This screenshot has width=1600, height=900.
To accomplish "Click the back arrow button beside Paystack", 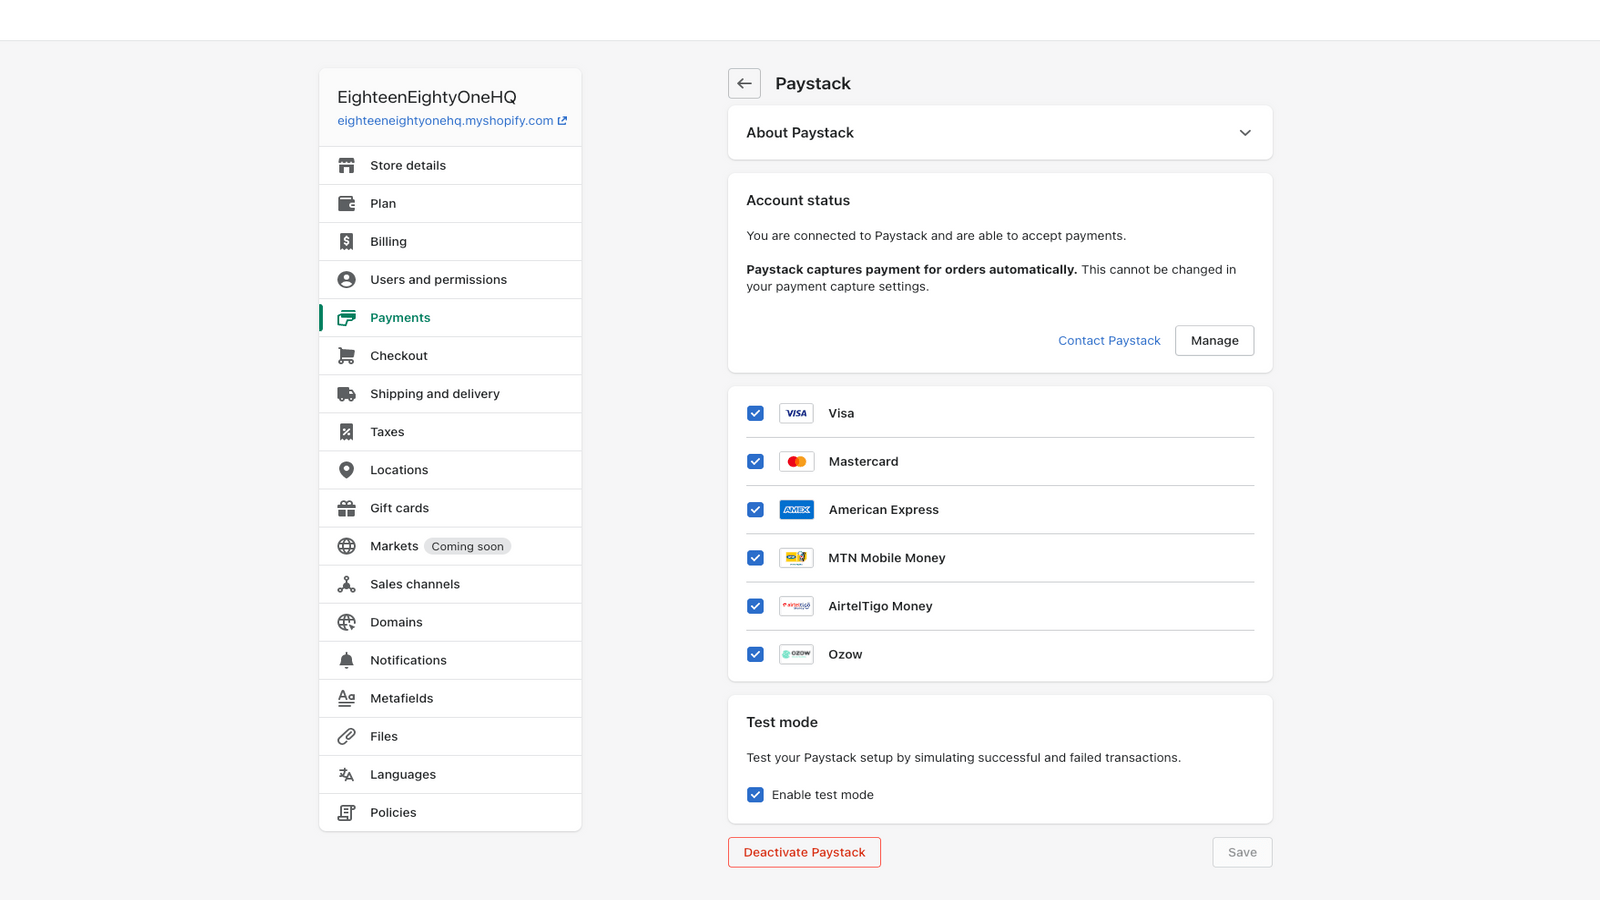I will tap(744, 83).
